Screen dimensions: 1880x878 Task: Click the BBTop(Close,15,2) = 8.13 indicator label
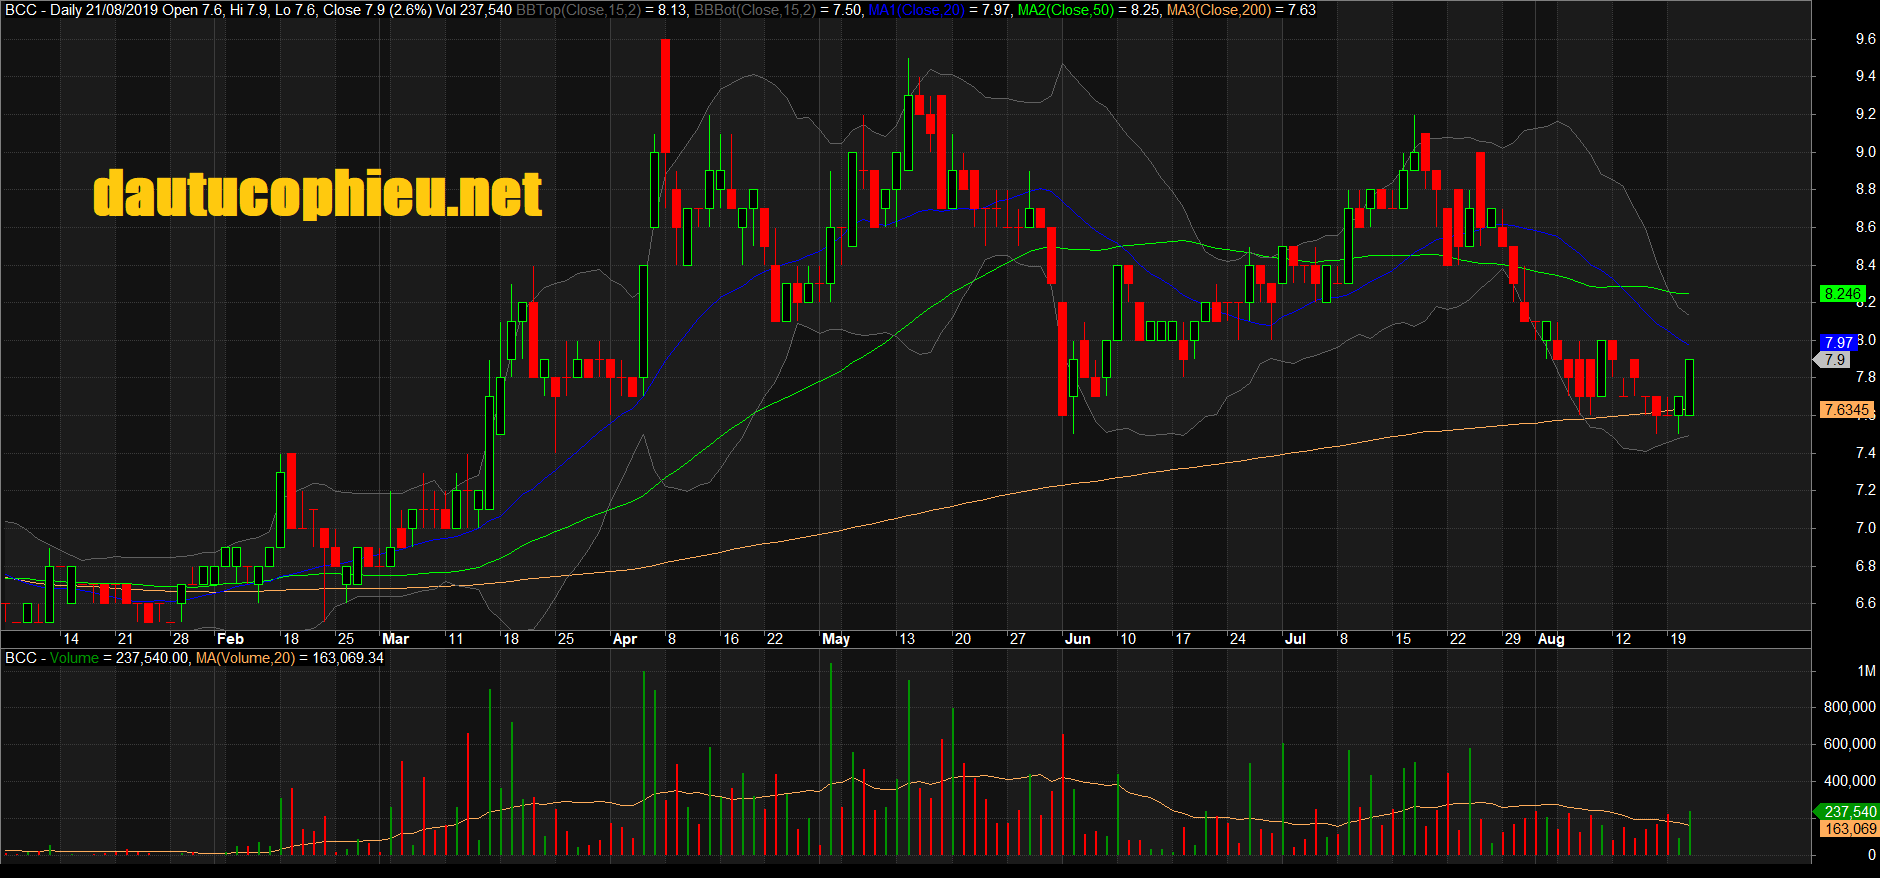[x=602, y=10]
